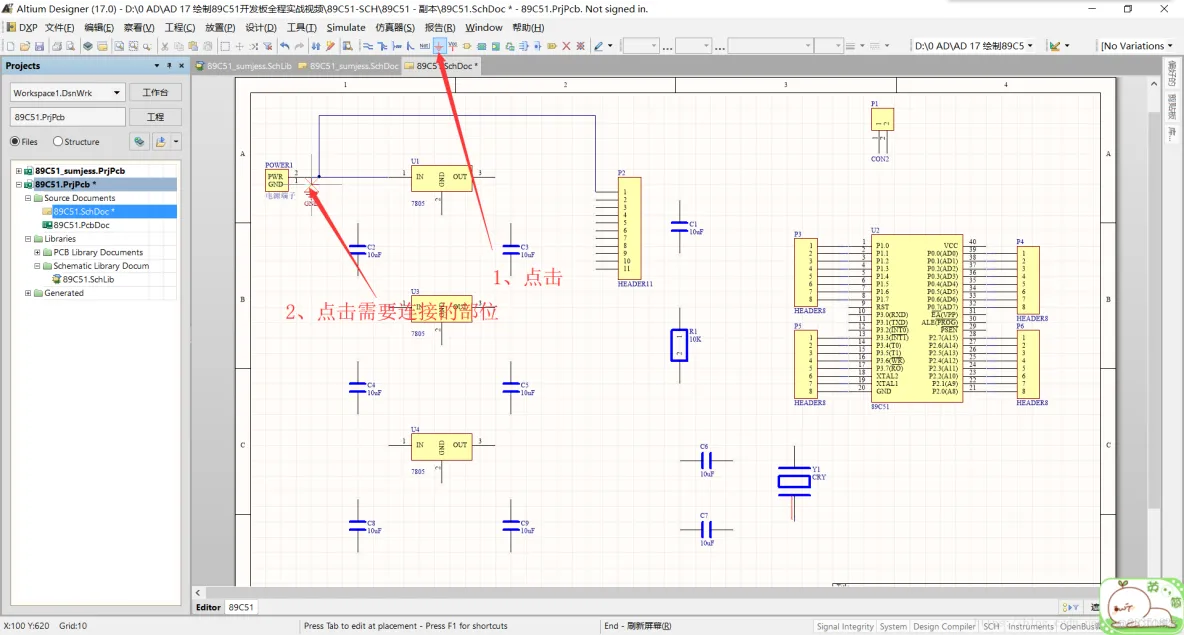Screen dimensions: 1184x635
Task: Open the 设计(D) menu
Action: coord(261,27)
